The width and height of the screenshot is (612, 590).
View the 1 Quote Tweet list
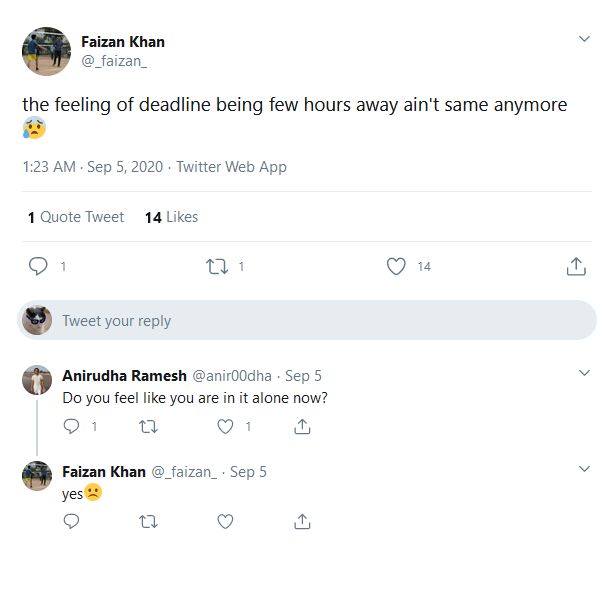tap(76, 217)
